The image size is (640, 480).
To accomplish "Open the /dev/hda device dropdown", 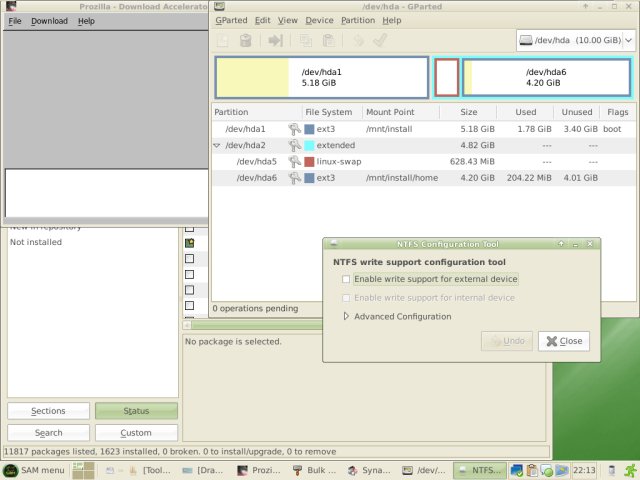I will [x=576, y=41].
